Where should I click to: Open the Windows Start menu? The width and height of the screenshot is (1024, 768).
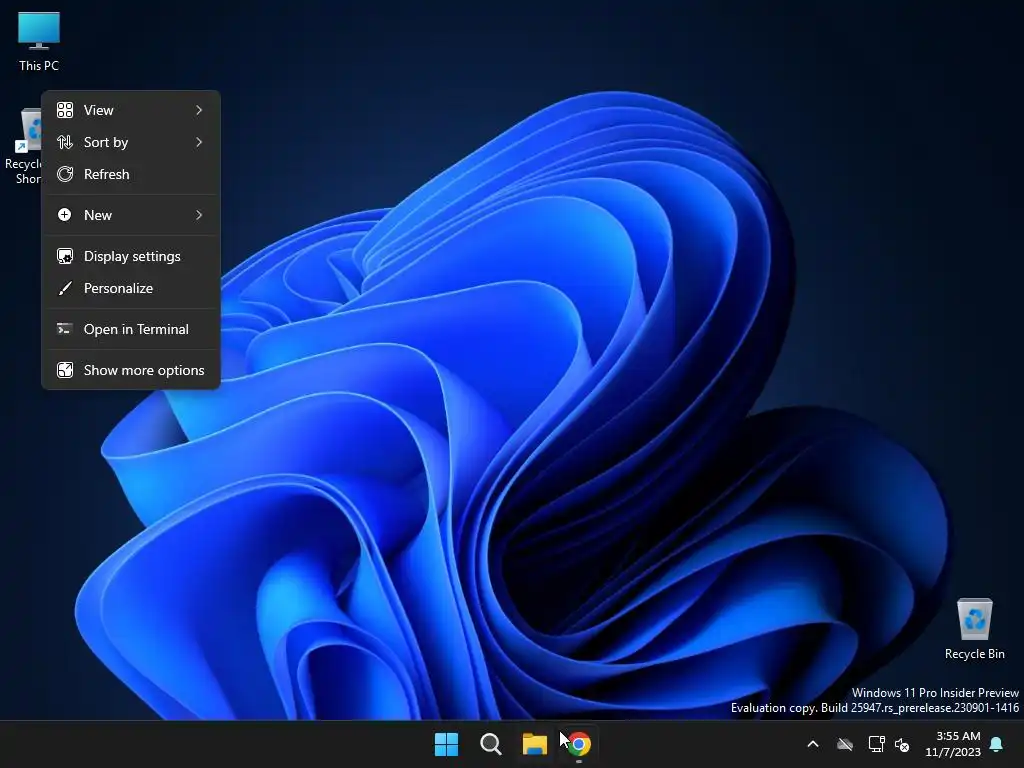447,744
